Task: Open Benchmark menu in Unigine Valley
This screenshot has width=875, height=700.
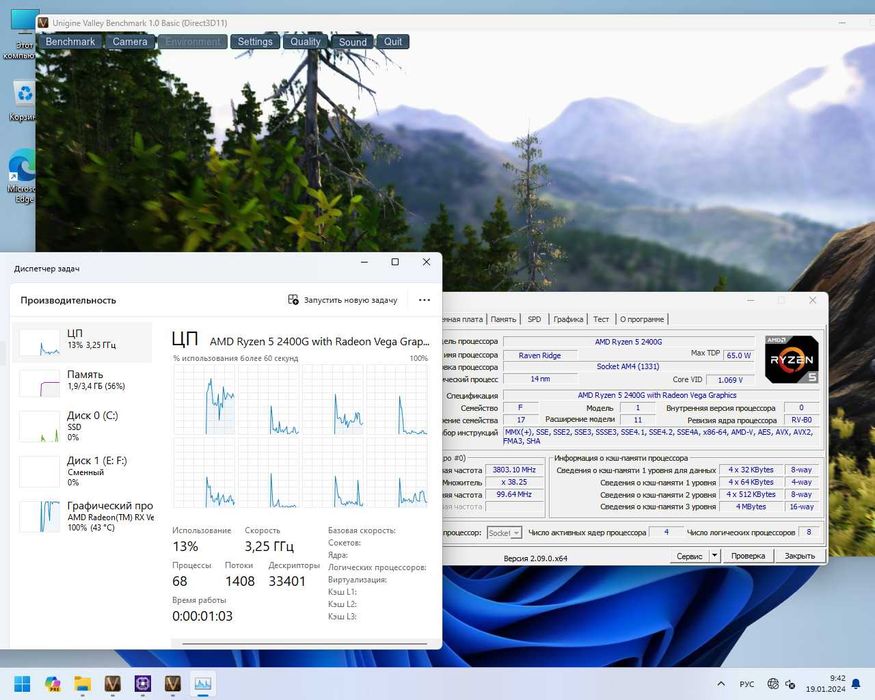Action: 70,42
